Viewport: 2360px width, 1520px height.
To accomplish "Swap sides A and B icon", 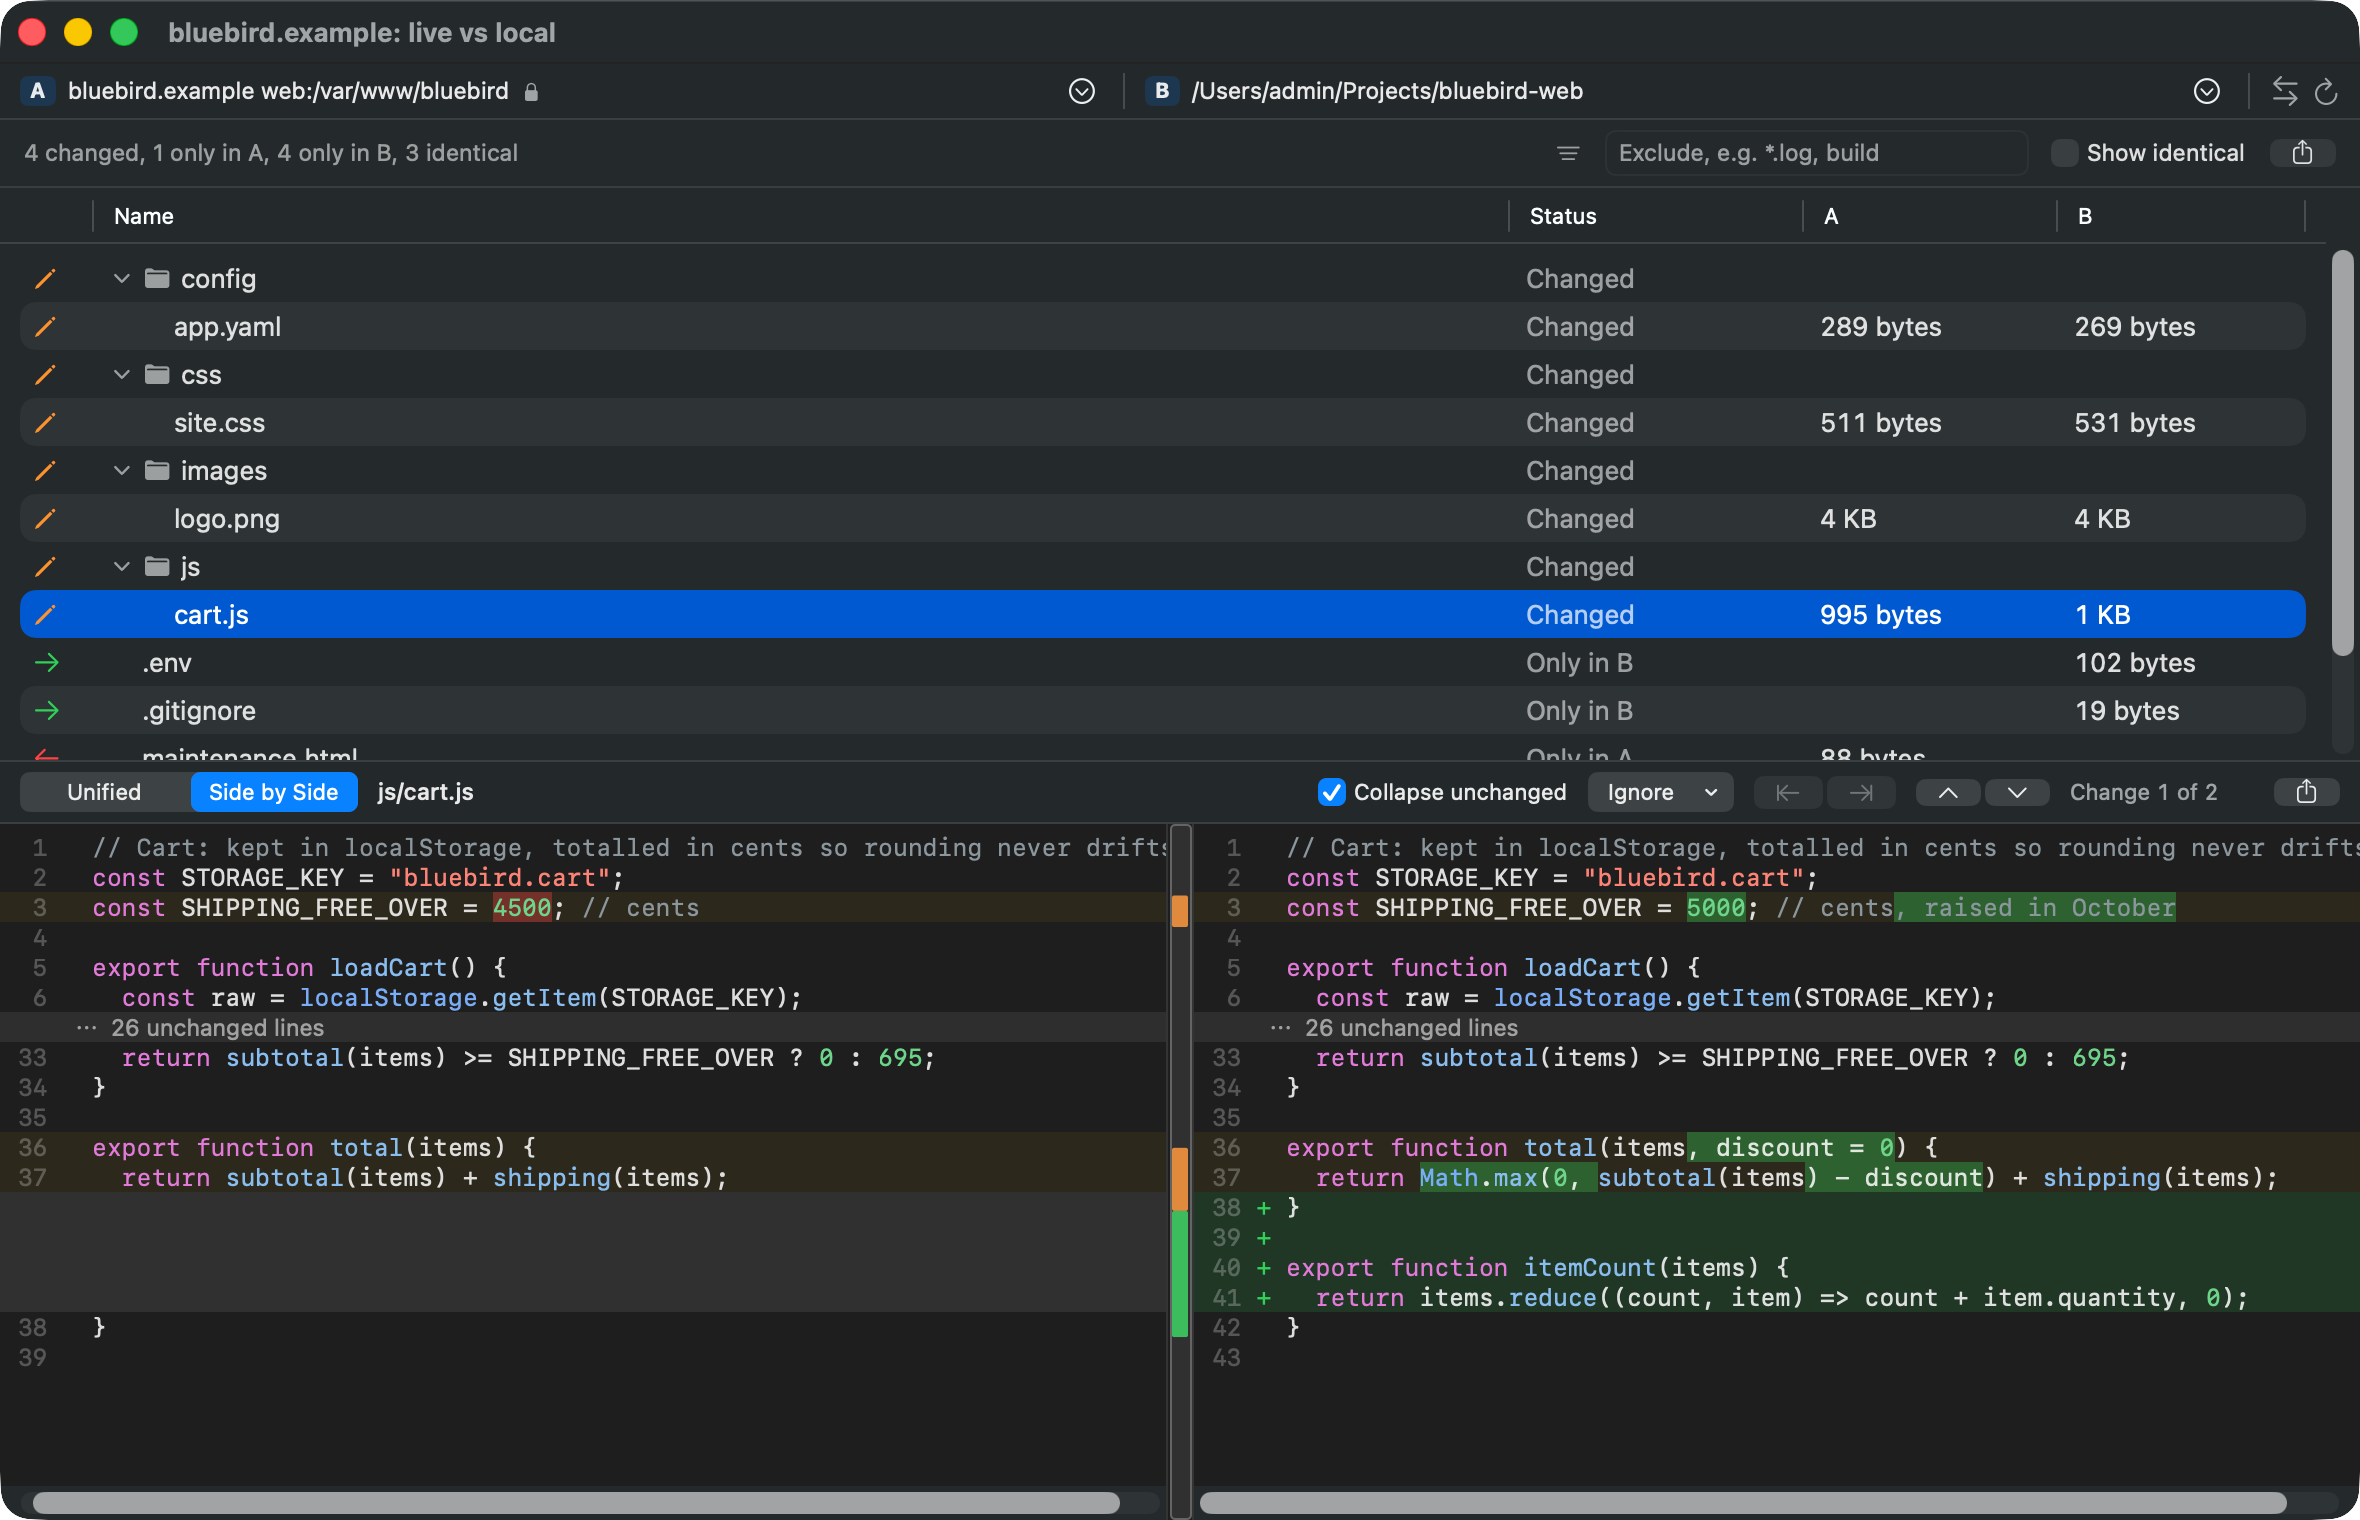I will coord(2284,91).
